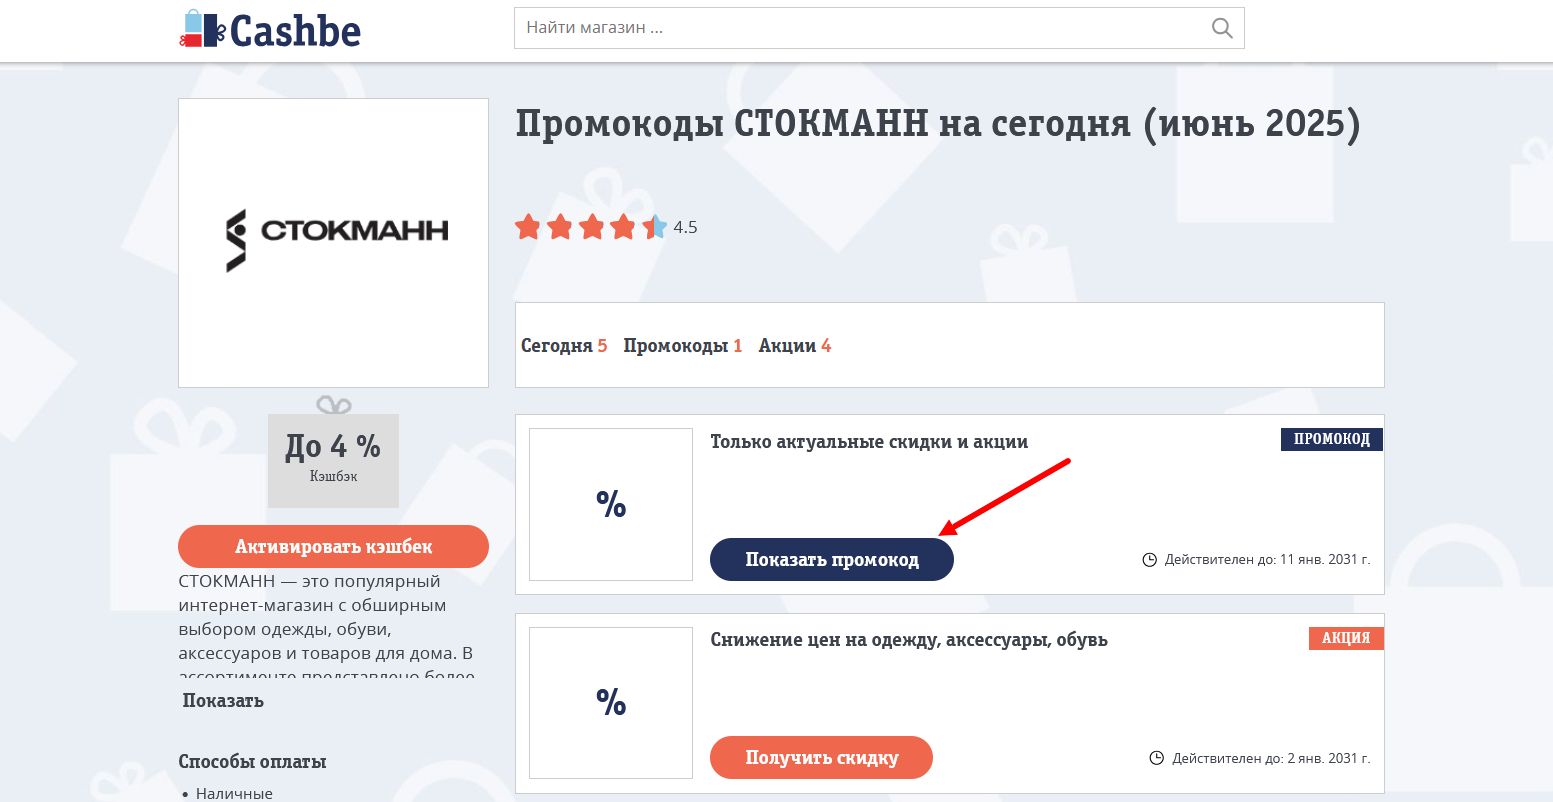The height and width of the screenshot is (802, 1553).
Task: Click the 'До 4 %' cashback box
Action: coord(333,460)
